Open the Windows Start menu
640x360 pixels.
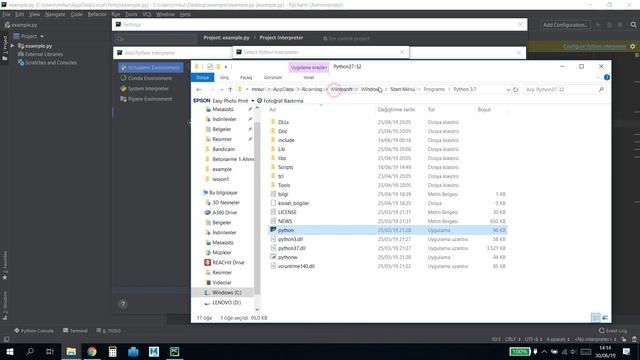(9, 351)
